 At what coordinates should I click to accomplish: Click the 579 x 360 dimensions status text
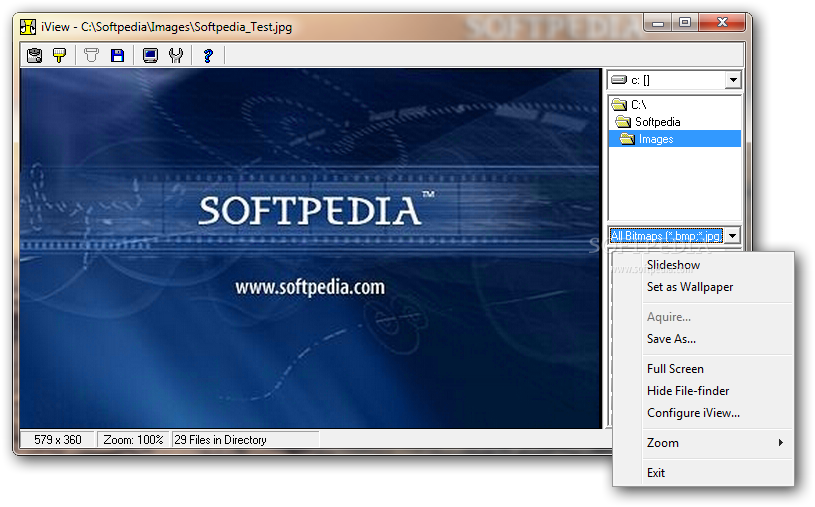(x=58, y=440)
